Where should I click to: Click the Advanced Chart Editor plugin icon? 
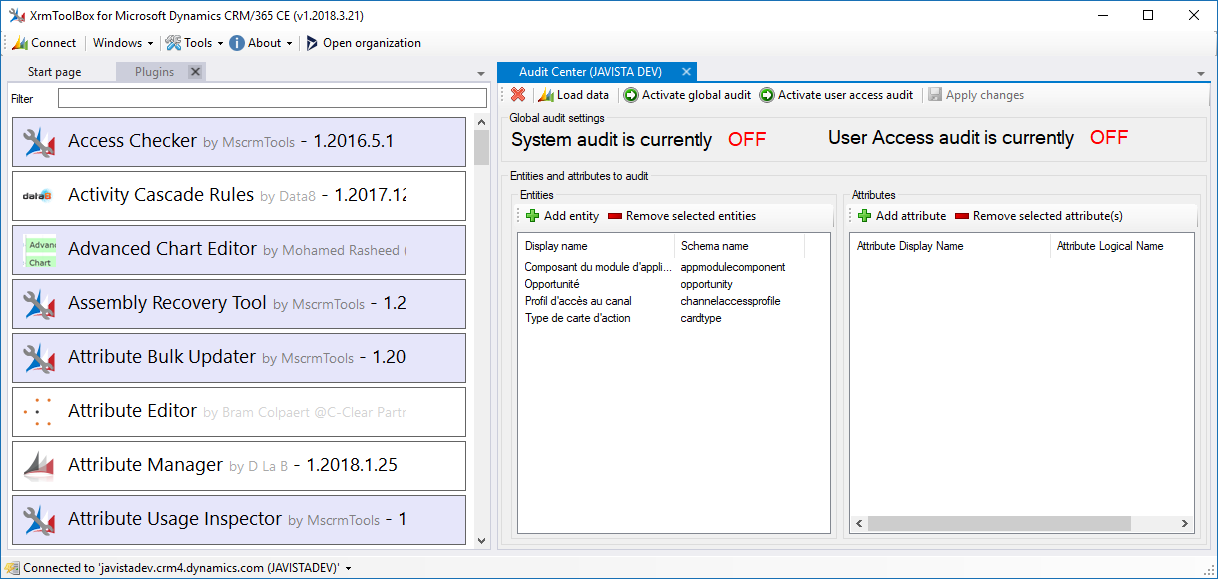(40, 250)
